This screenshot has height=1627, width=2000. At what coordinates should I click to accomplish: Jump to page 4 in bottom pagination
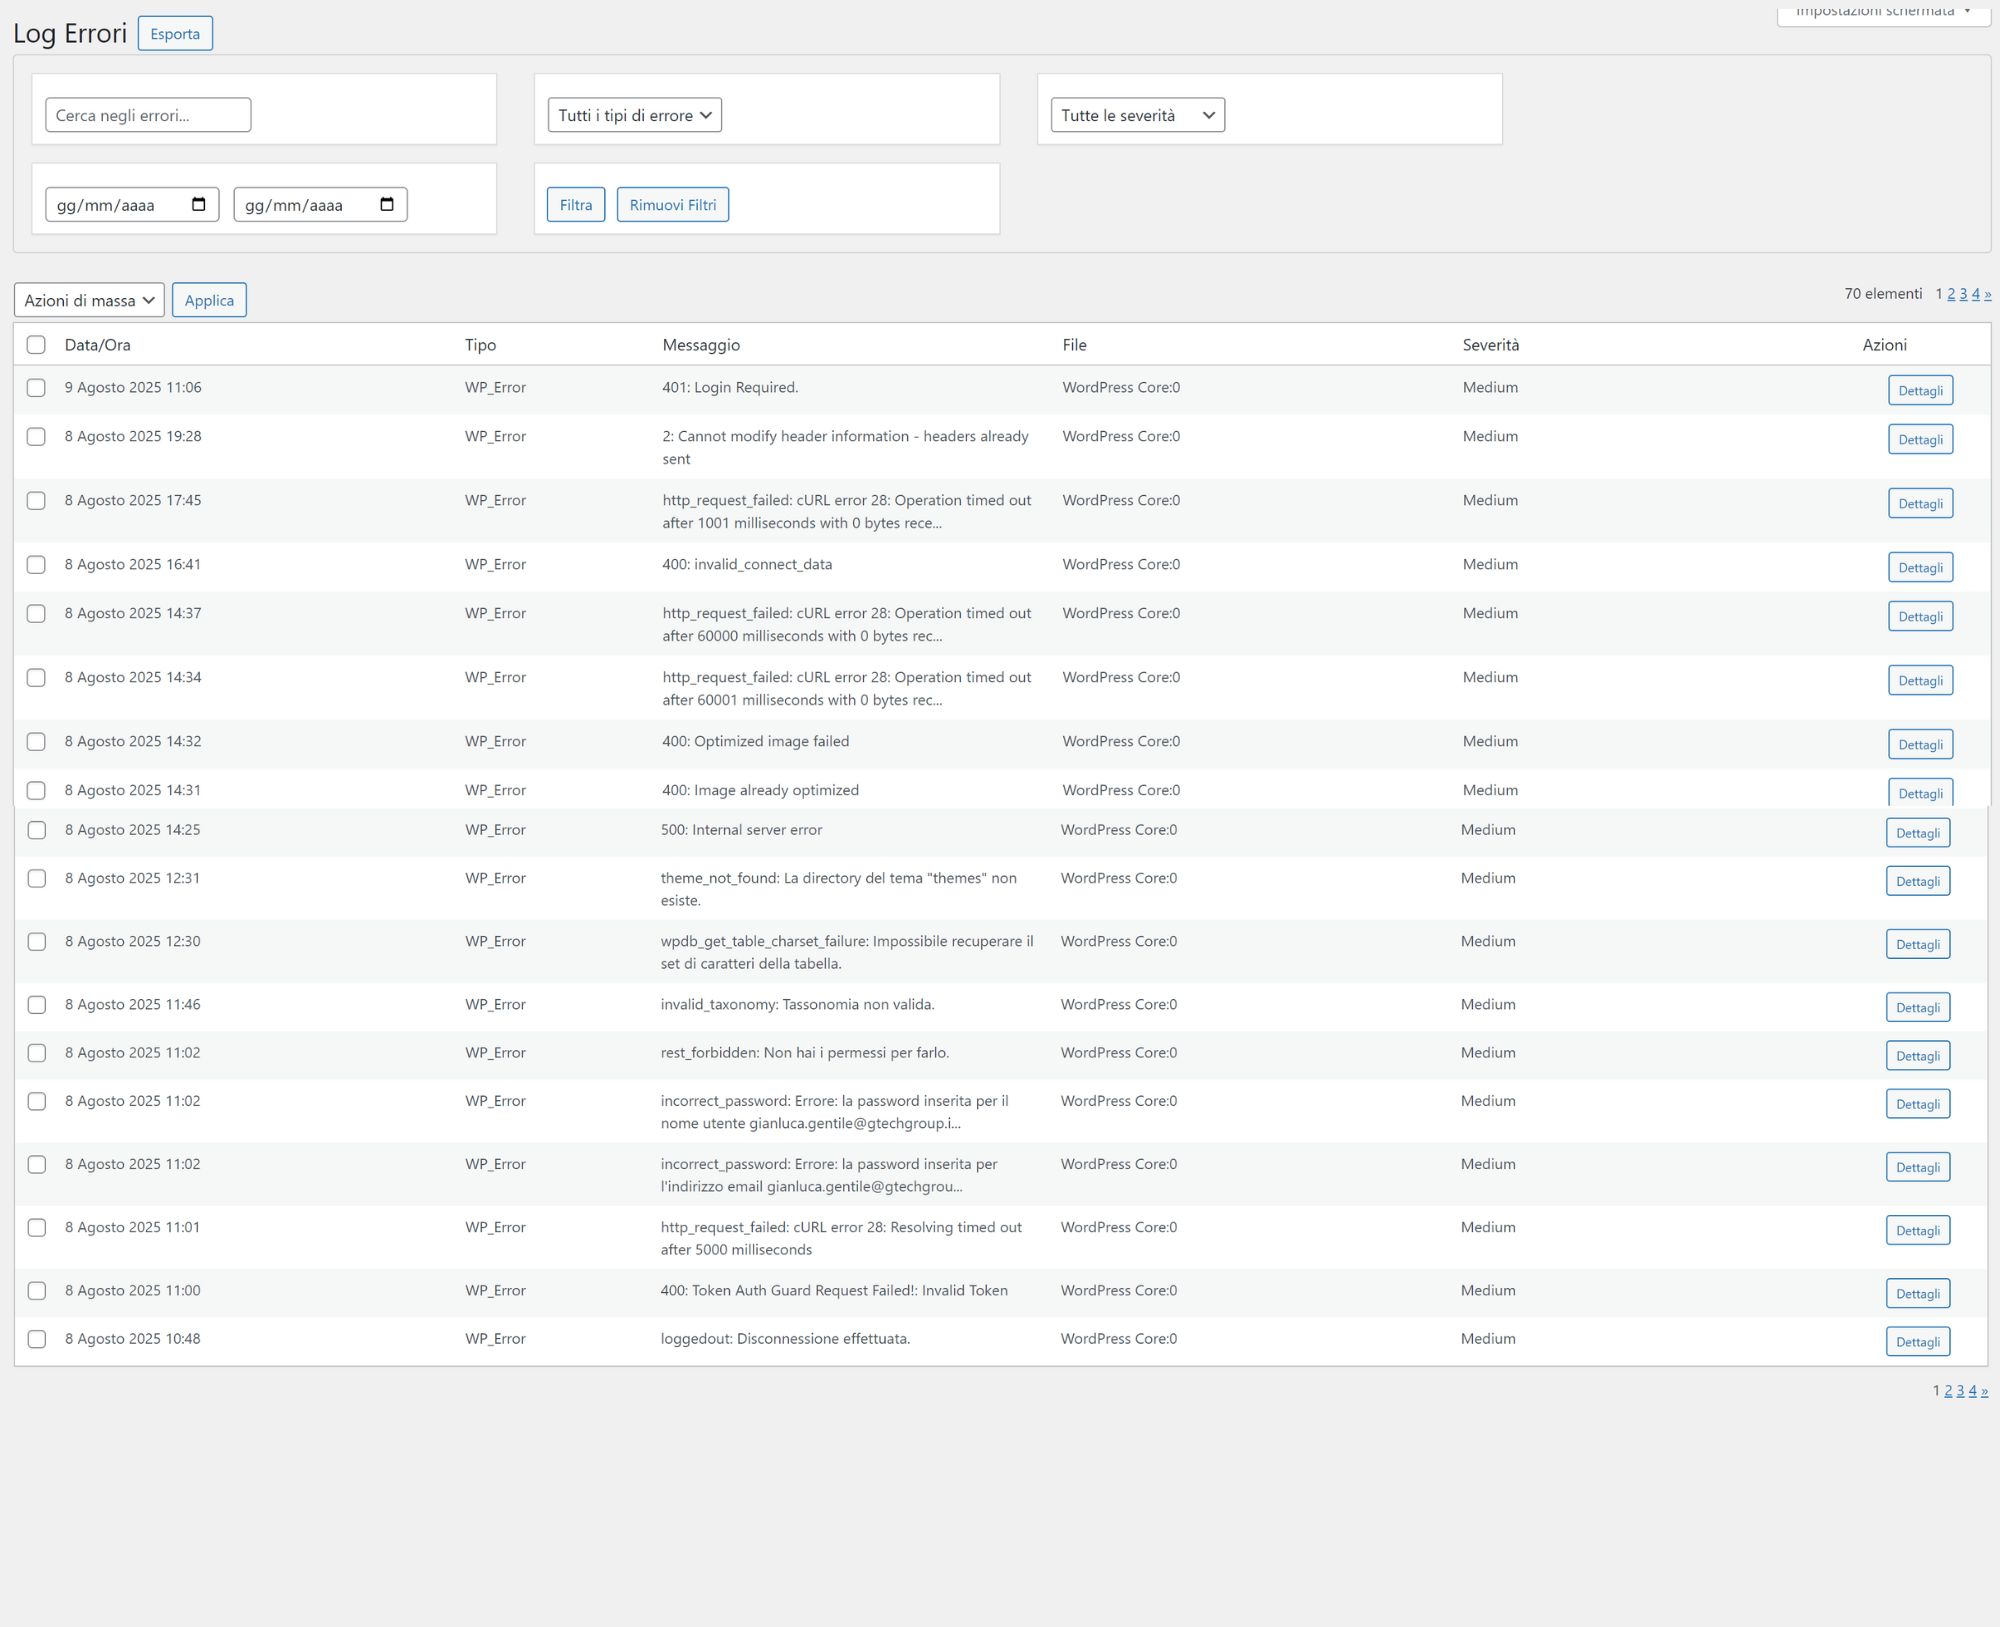[1972, 1391]
